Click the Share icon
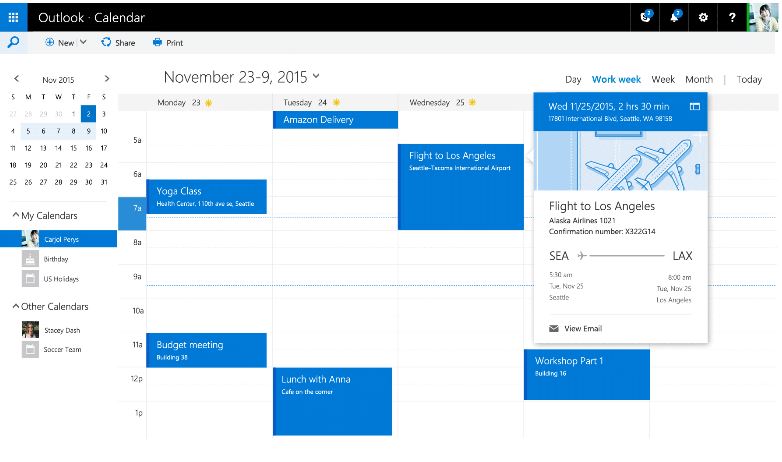 pyautogui.click(x=106, y=42)
